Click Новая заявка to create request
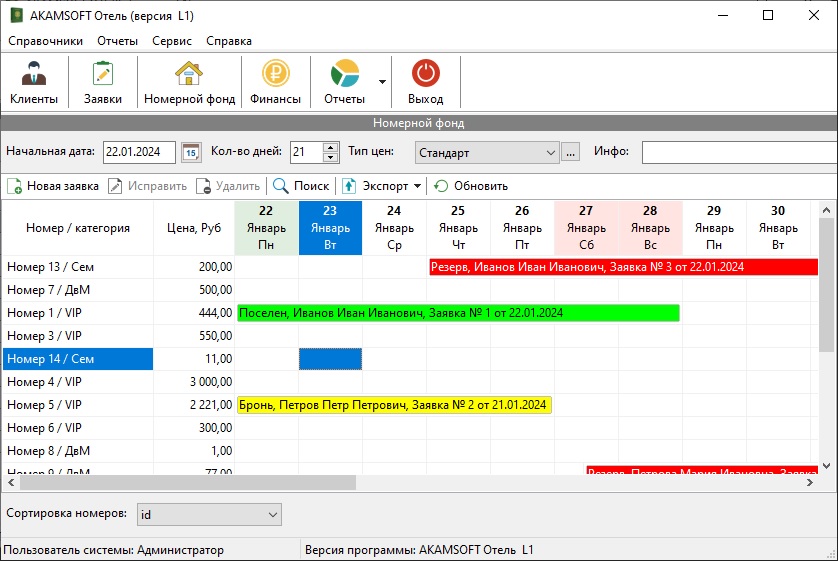 53,186
